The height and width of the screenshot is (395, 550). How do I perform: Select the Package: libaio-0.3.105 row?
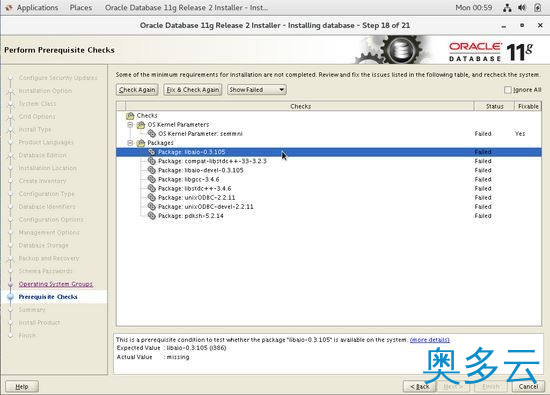click(329, 152)
